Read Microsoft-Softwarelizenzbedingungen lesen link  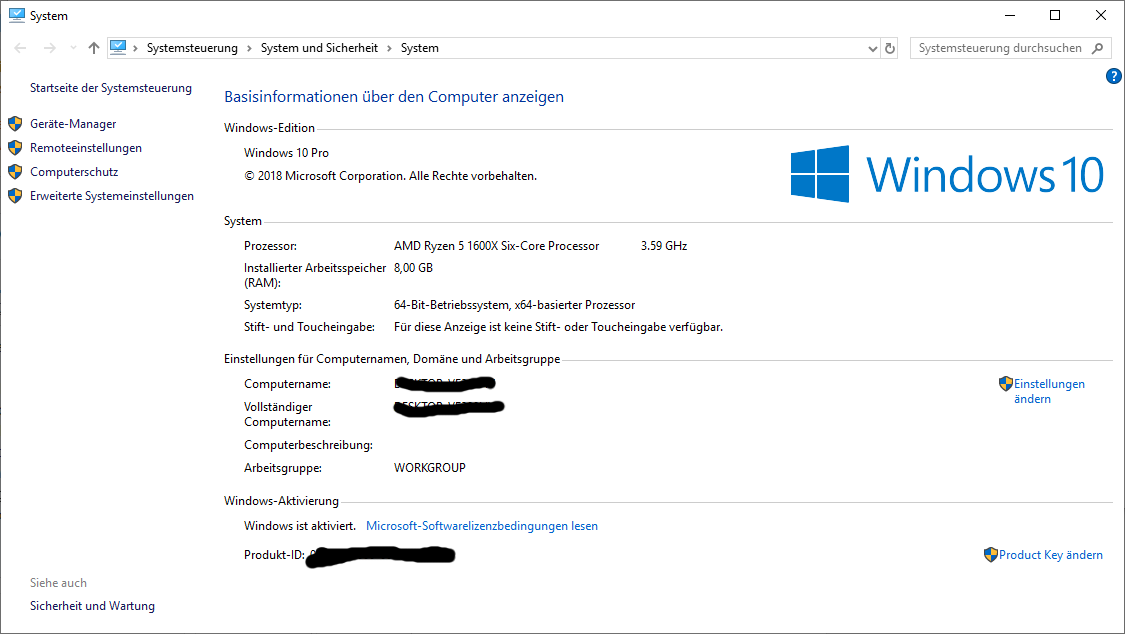(481, 526)
